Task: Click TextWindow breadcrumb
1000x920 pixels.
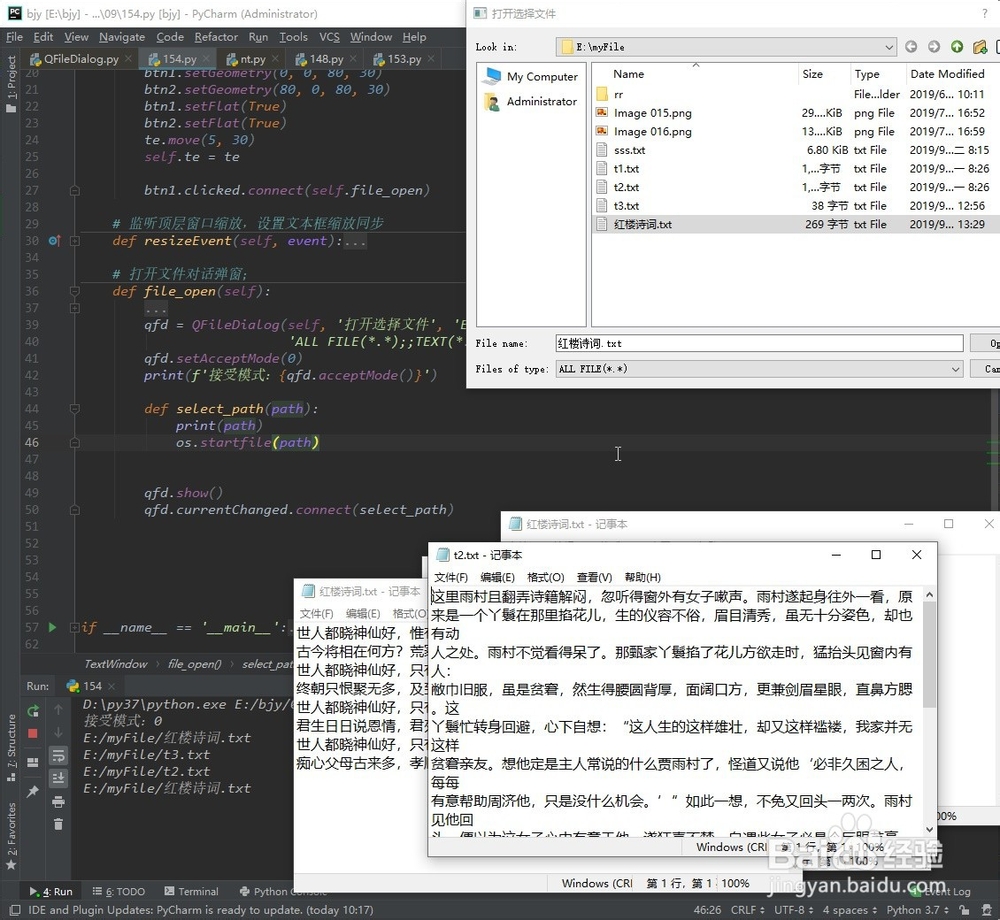Action: click(x=115, y=664)
